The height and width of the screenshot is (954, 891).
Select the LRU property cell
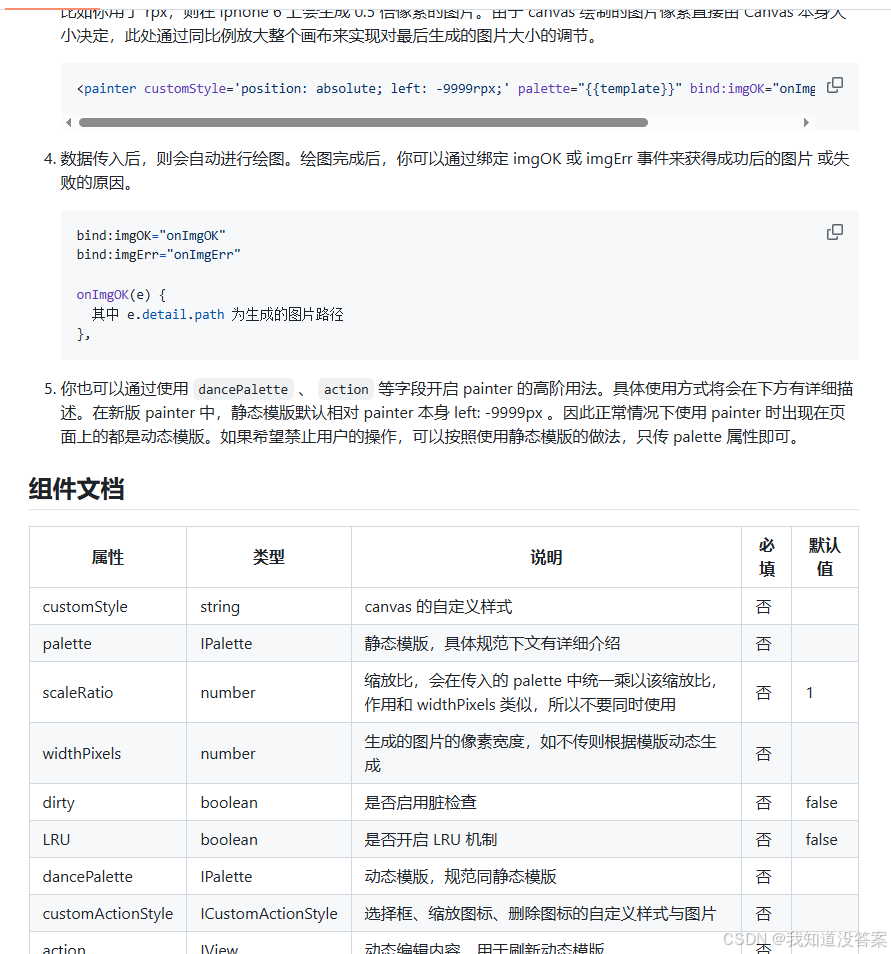tap(108, 840)
